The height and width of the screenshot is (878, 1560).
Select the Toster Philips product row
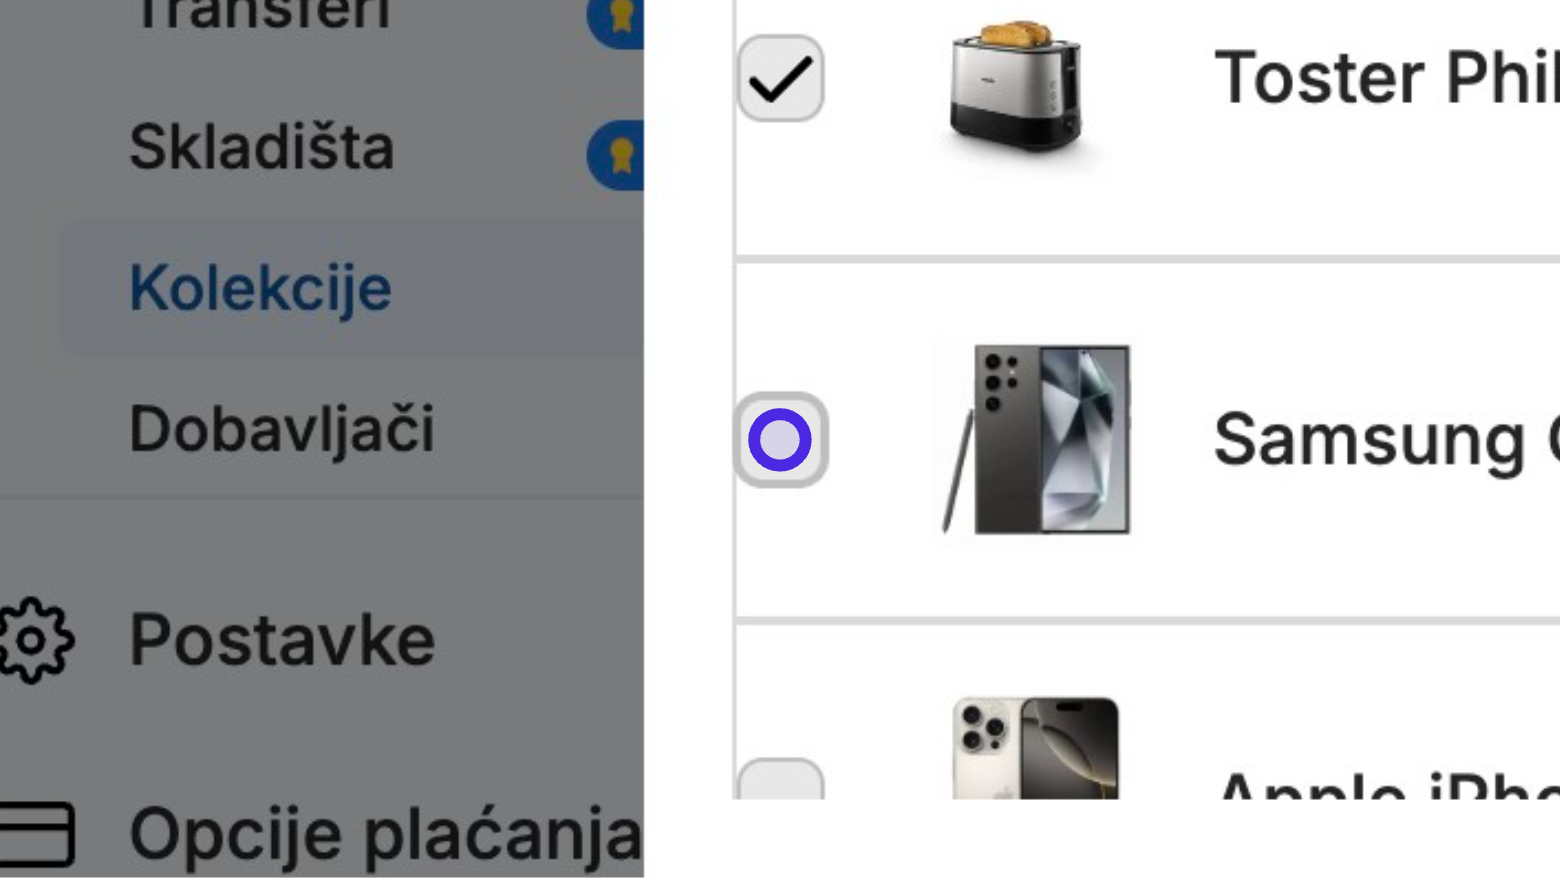pyautogui.click(x=1147, y=128)
